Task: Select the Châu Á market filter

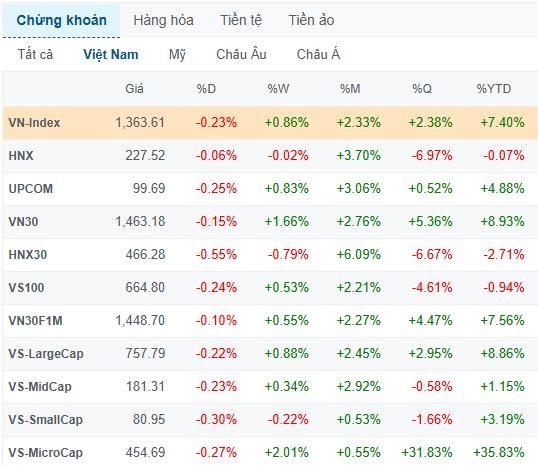Action: point(318,55)
